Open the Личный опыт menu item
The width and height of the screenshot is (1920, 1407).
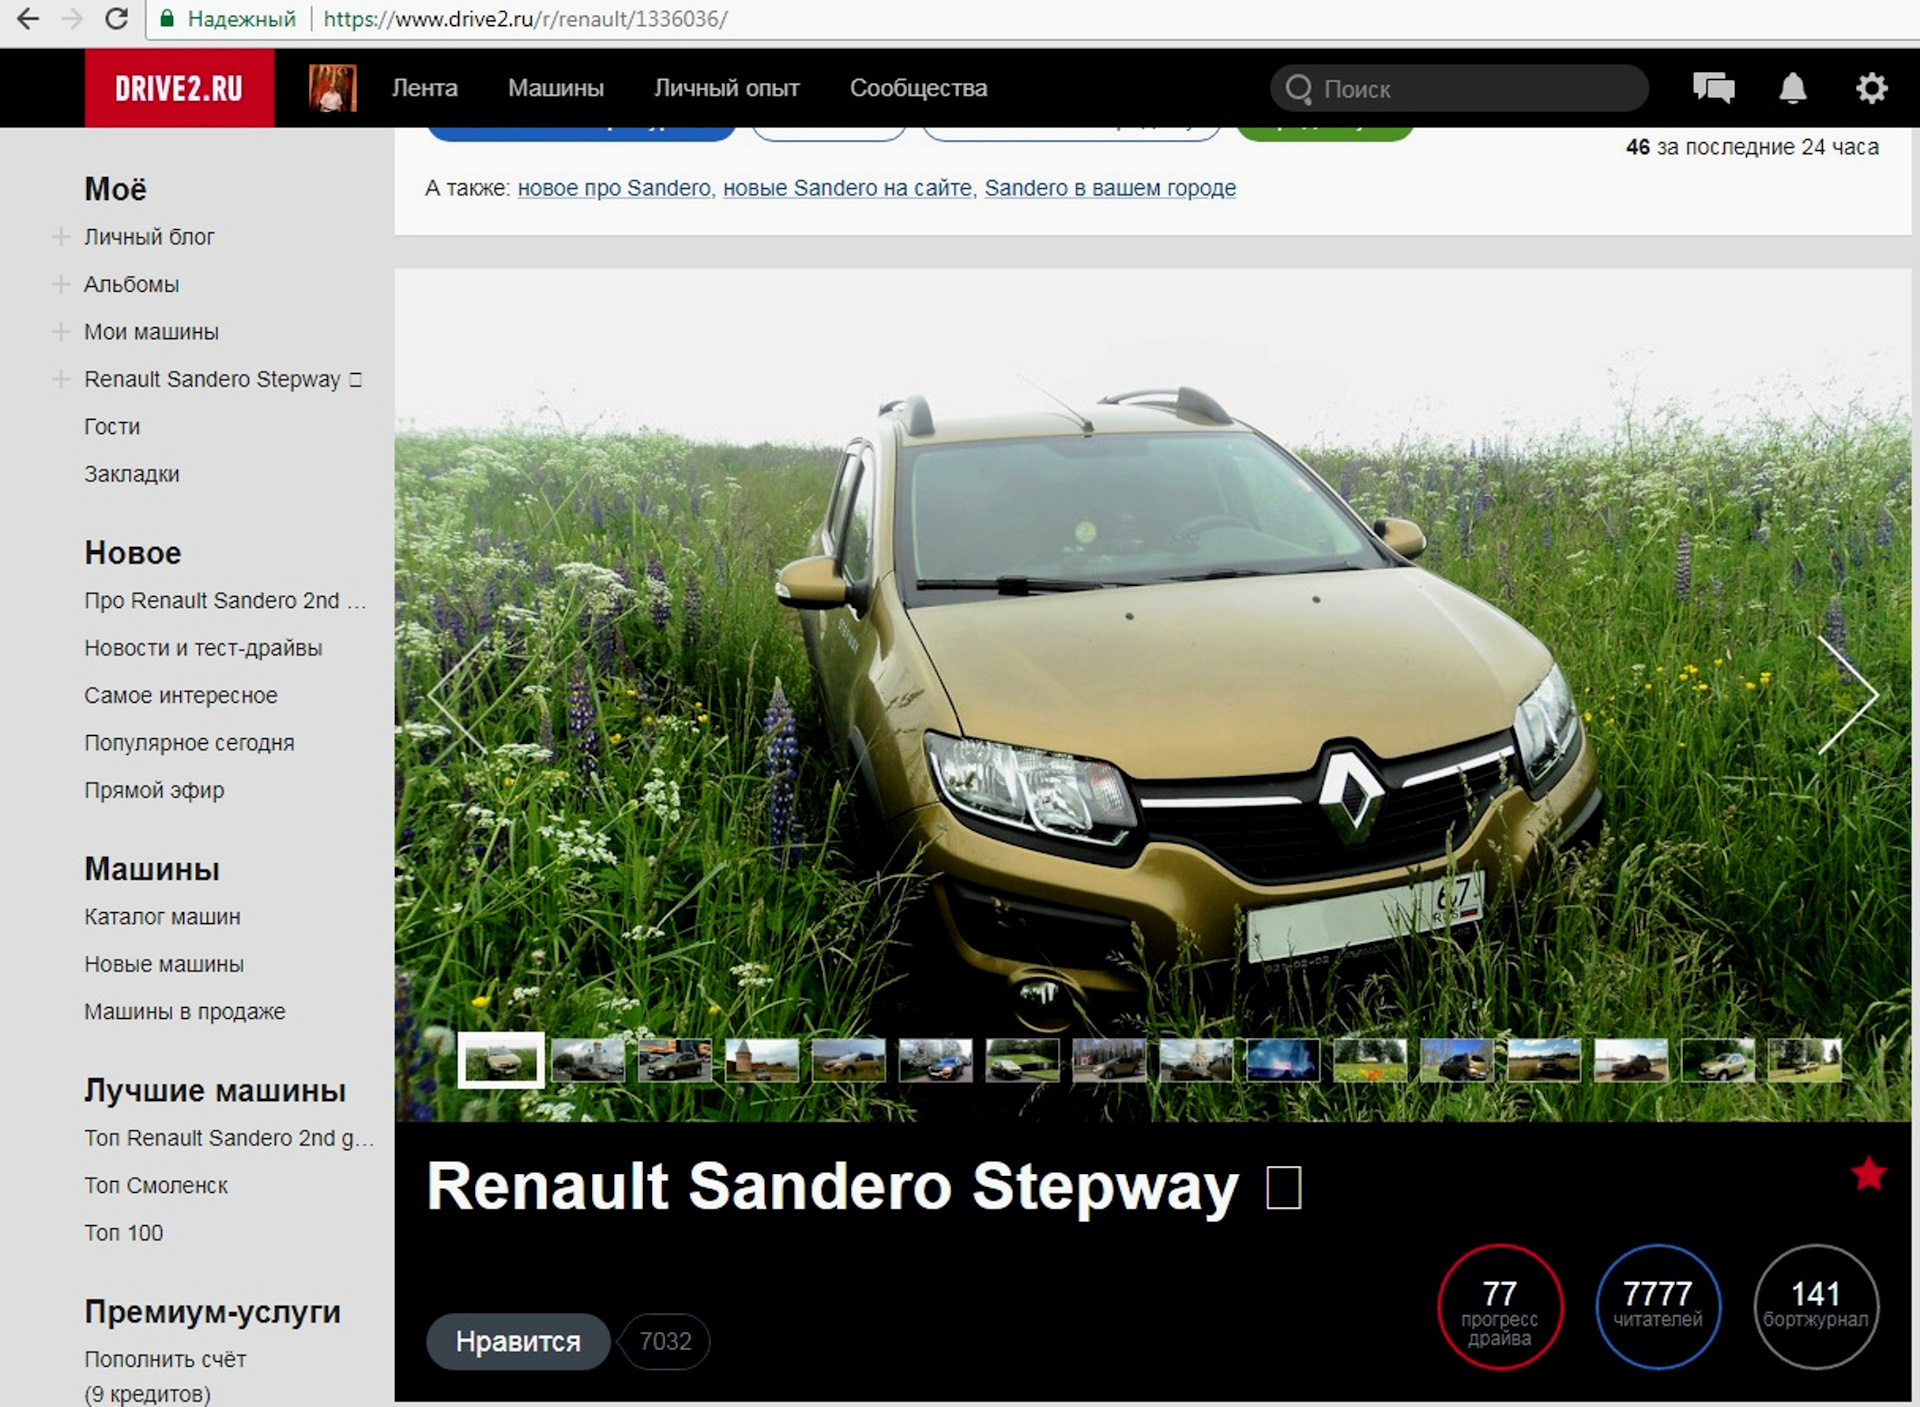coord(727,88)
